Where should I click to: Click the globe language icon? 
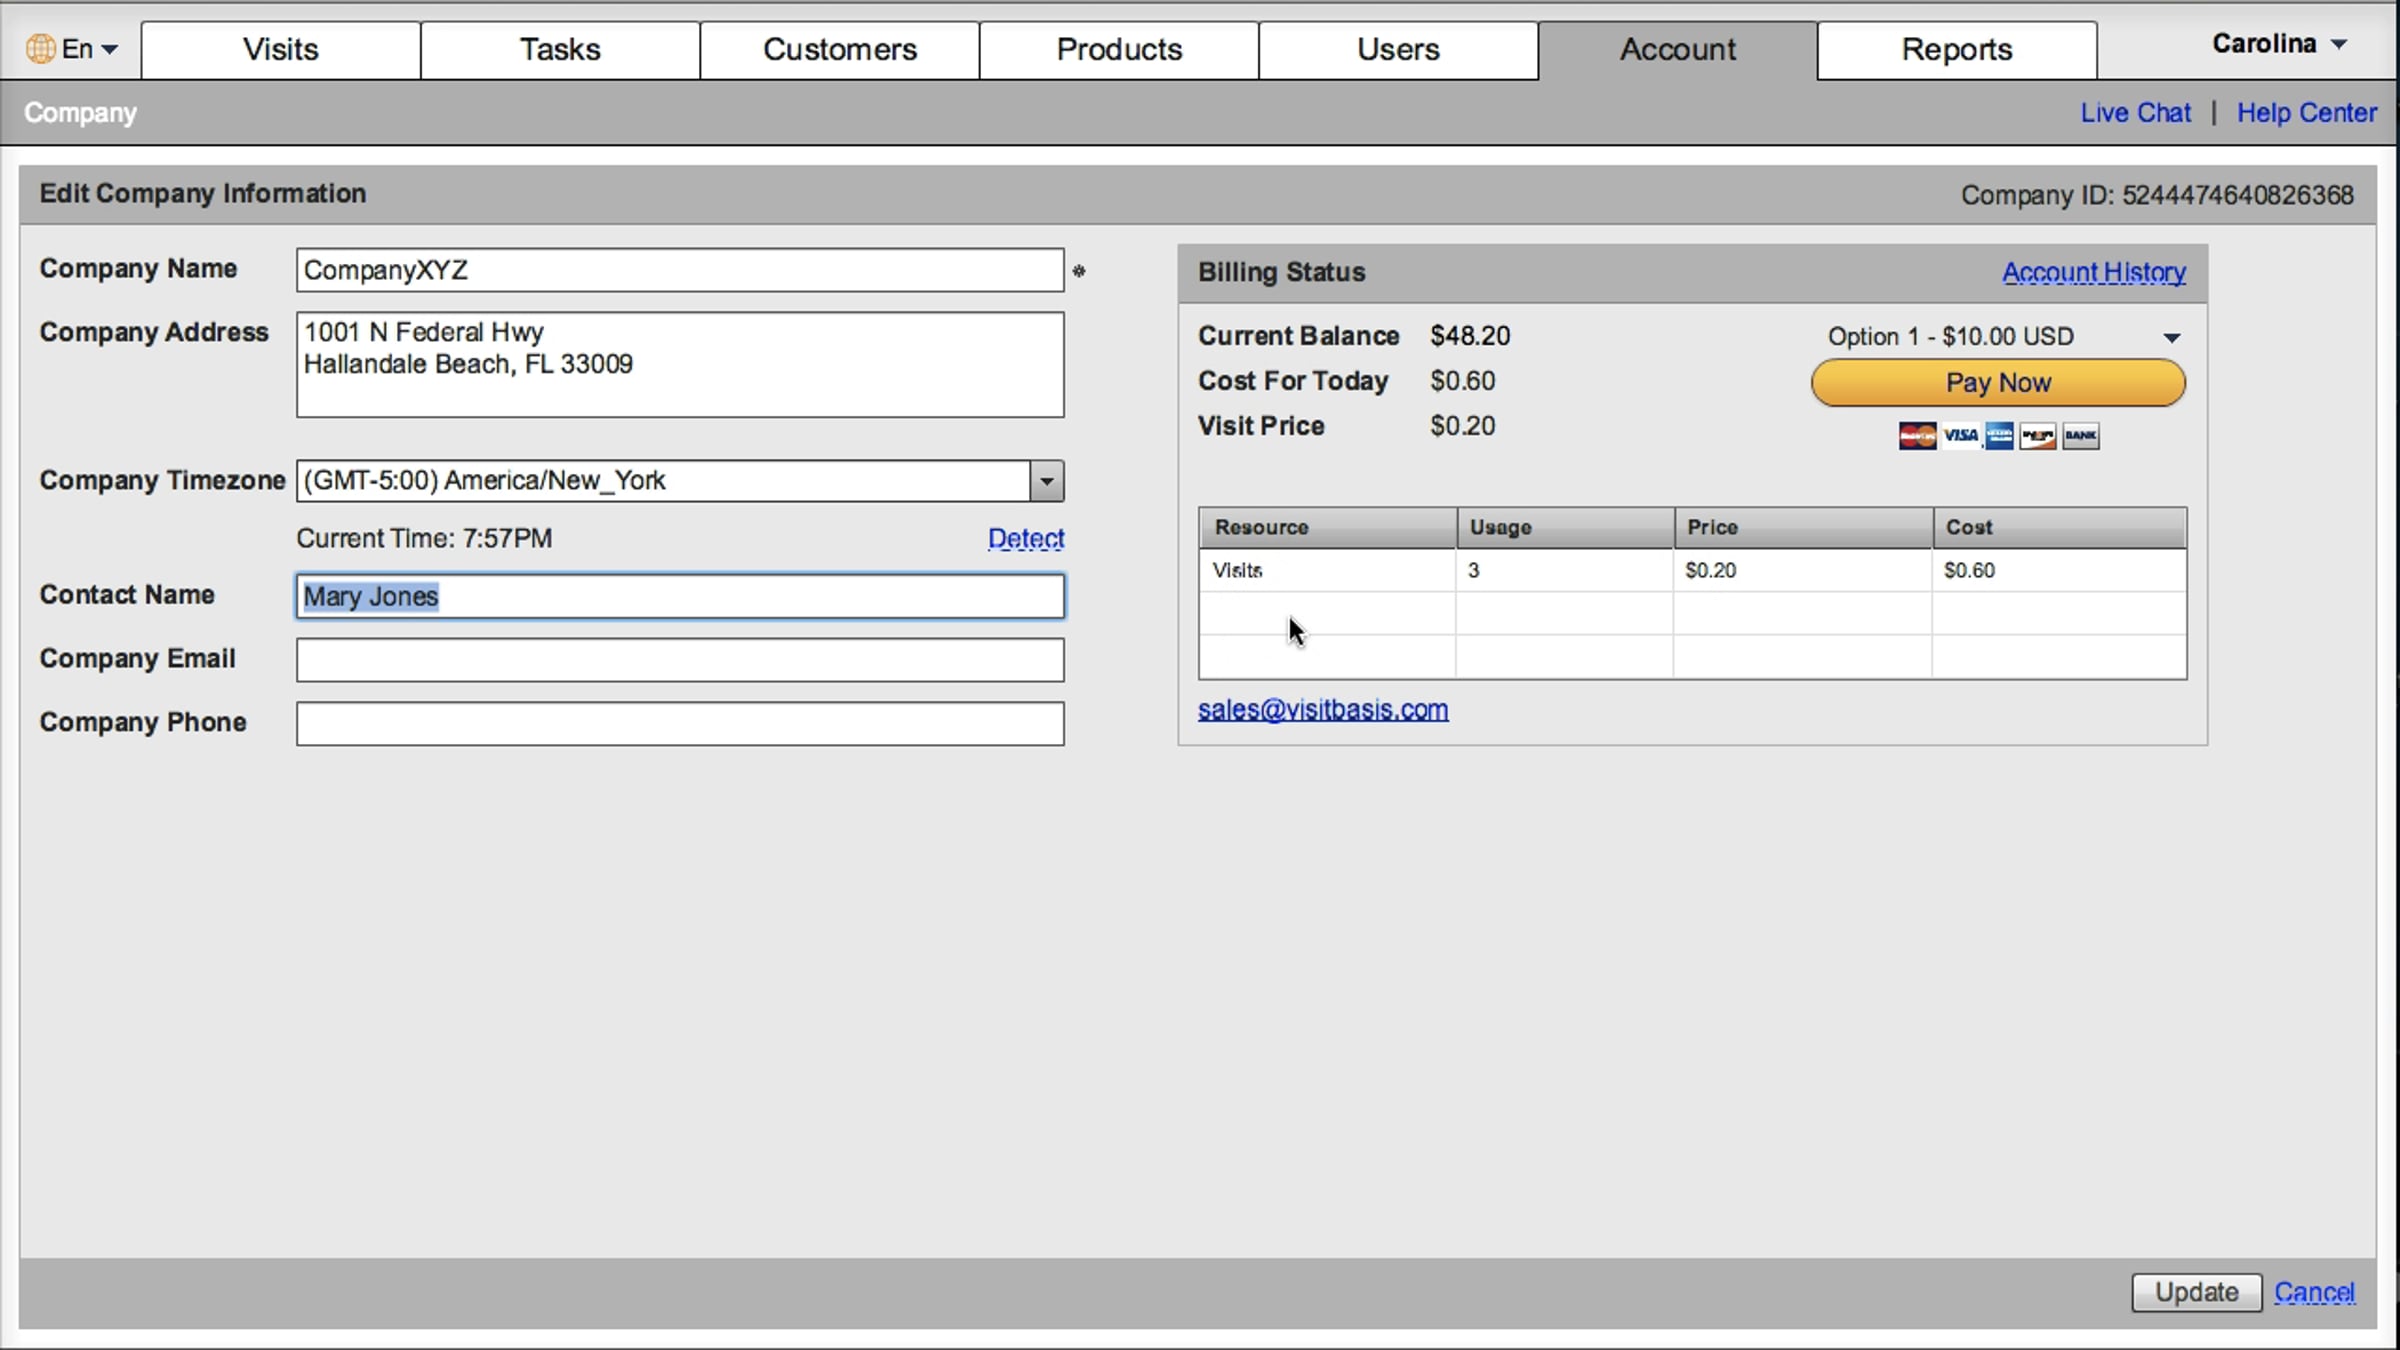click(x=40, y=48)
